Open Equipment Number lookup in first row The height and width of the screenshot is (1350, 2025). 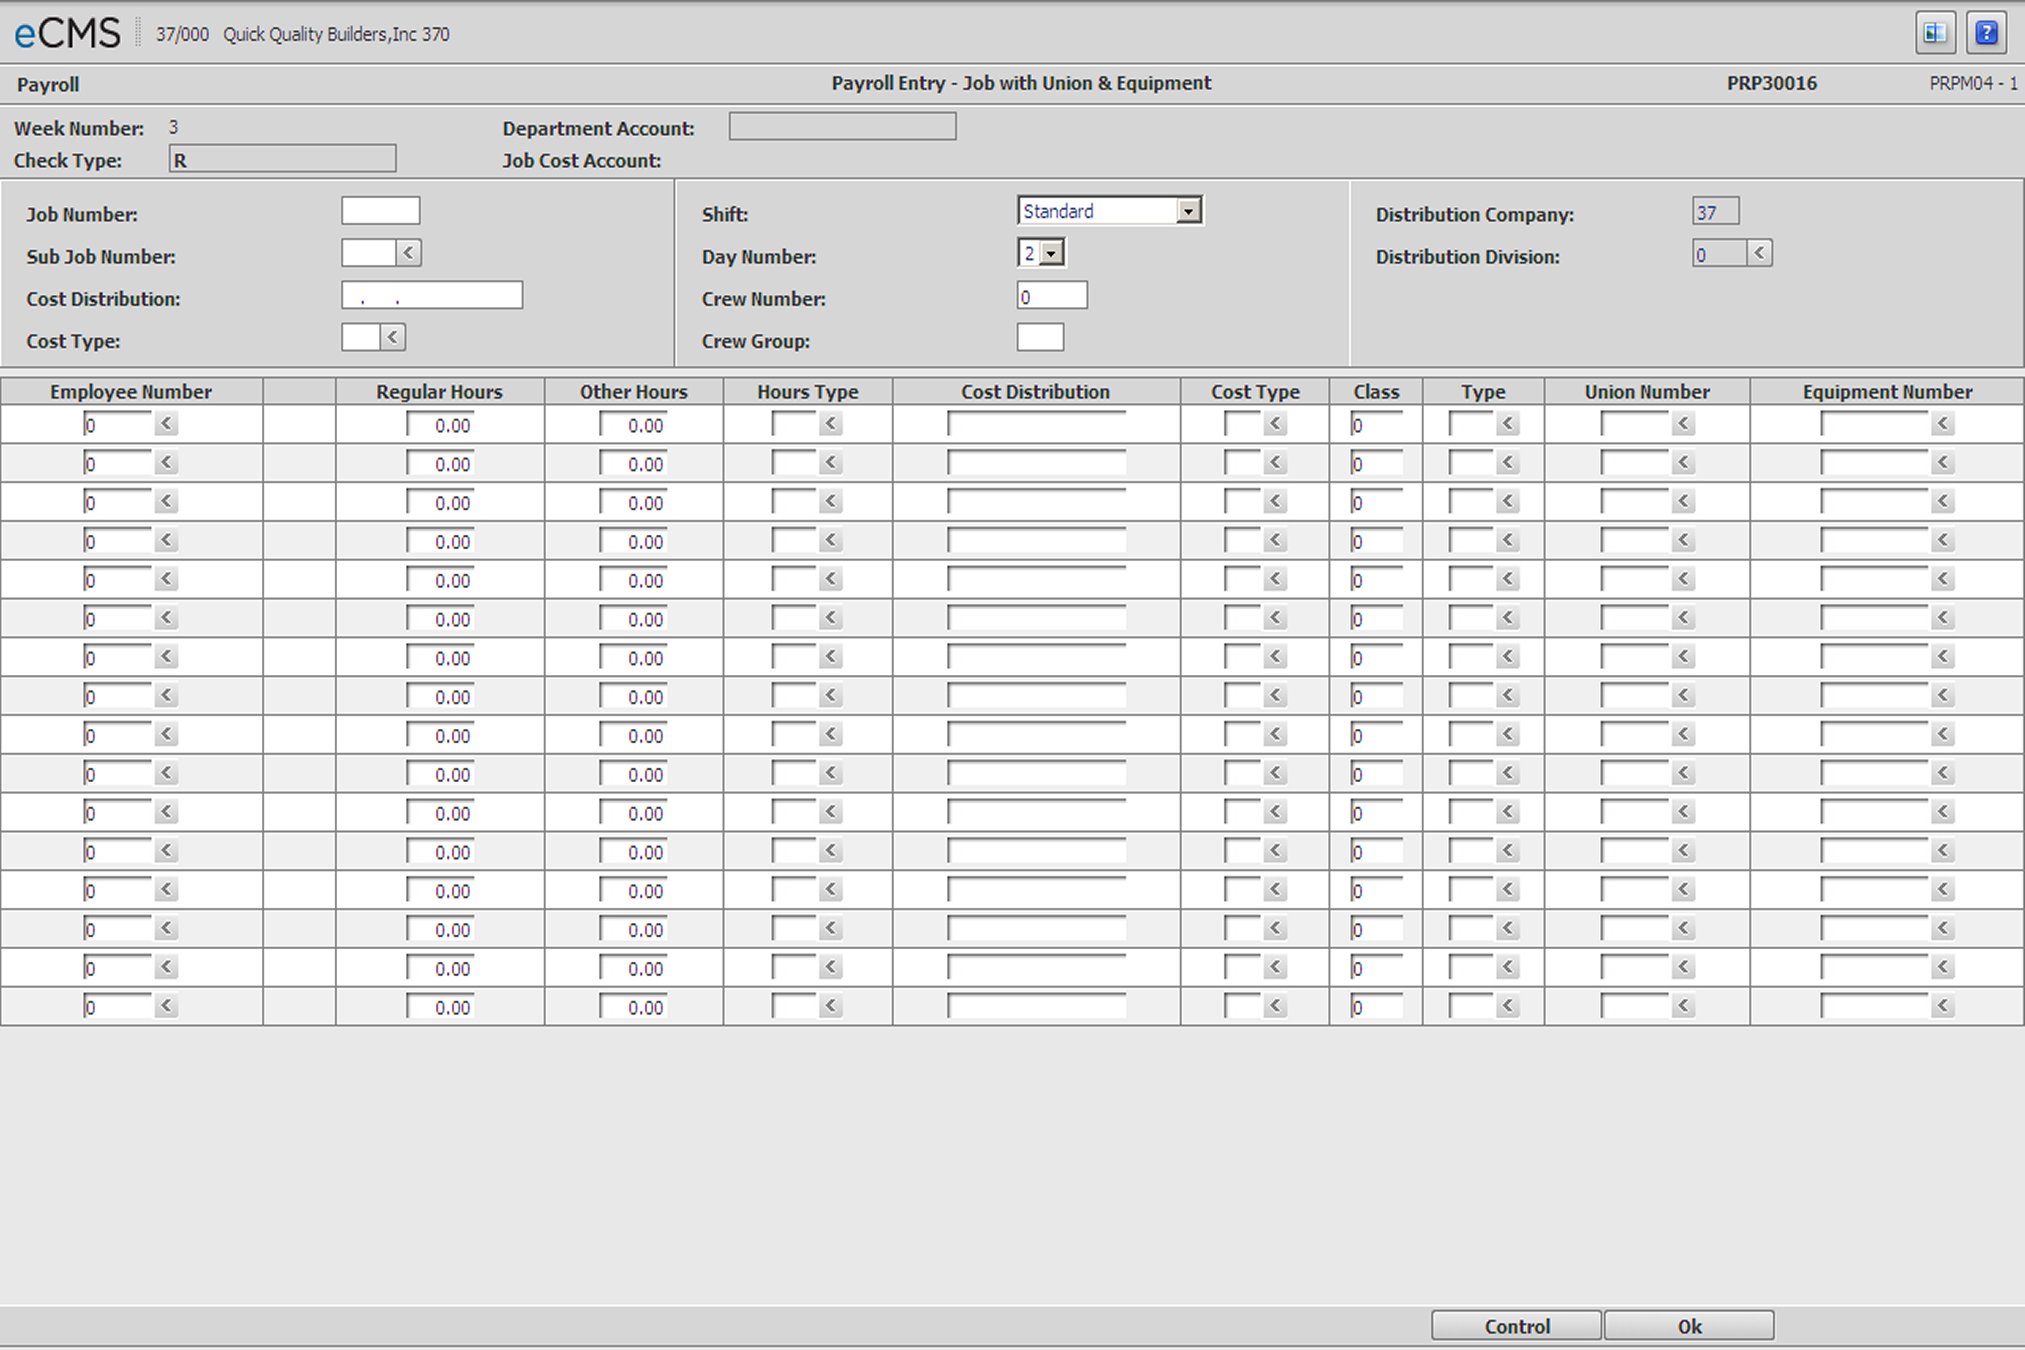pos(1943,424)
